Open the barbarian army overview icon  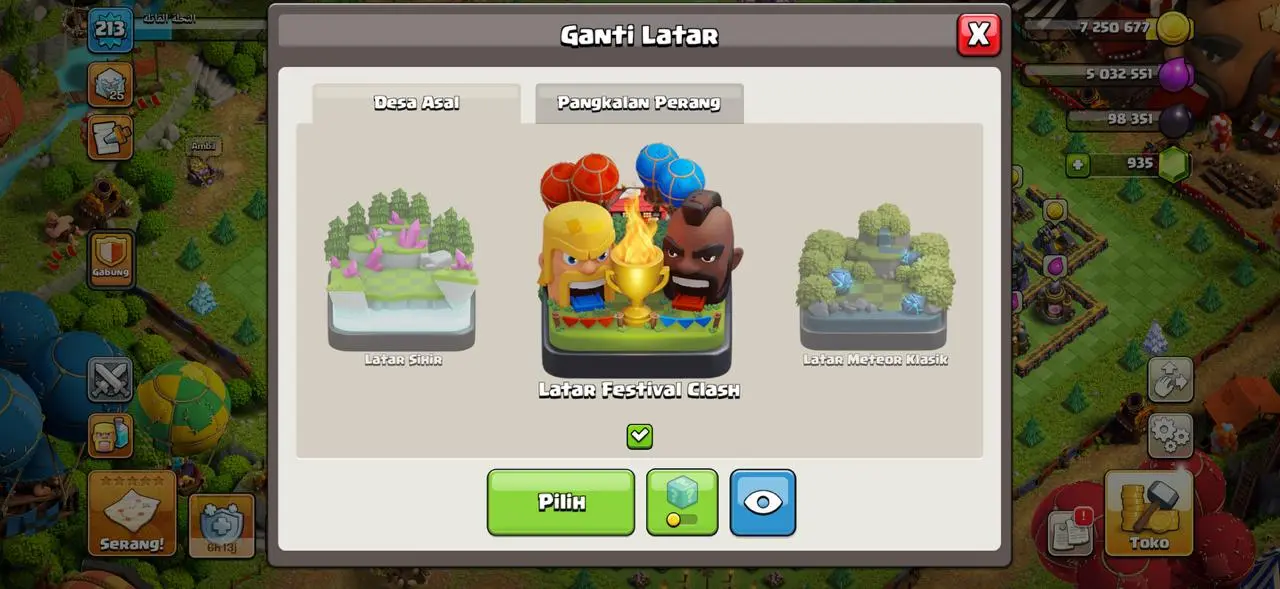click(110, 435)
